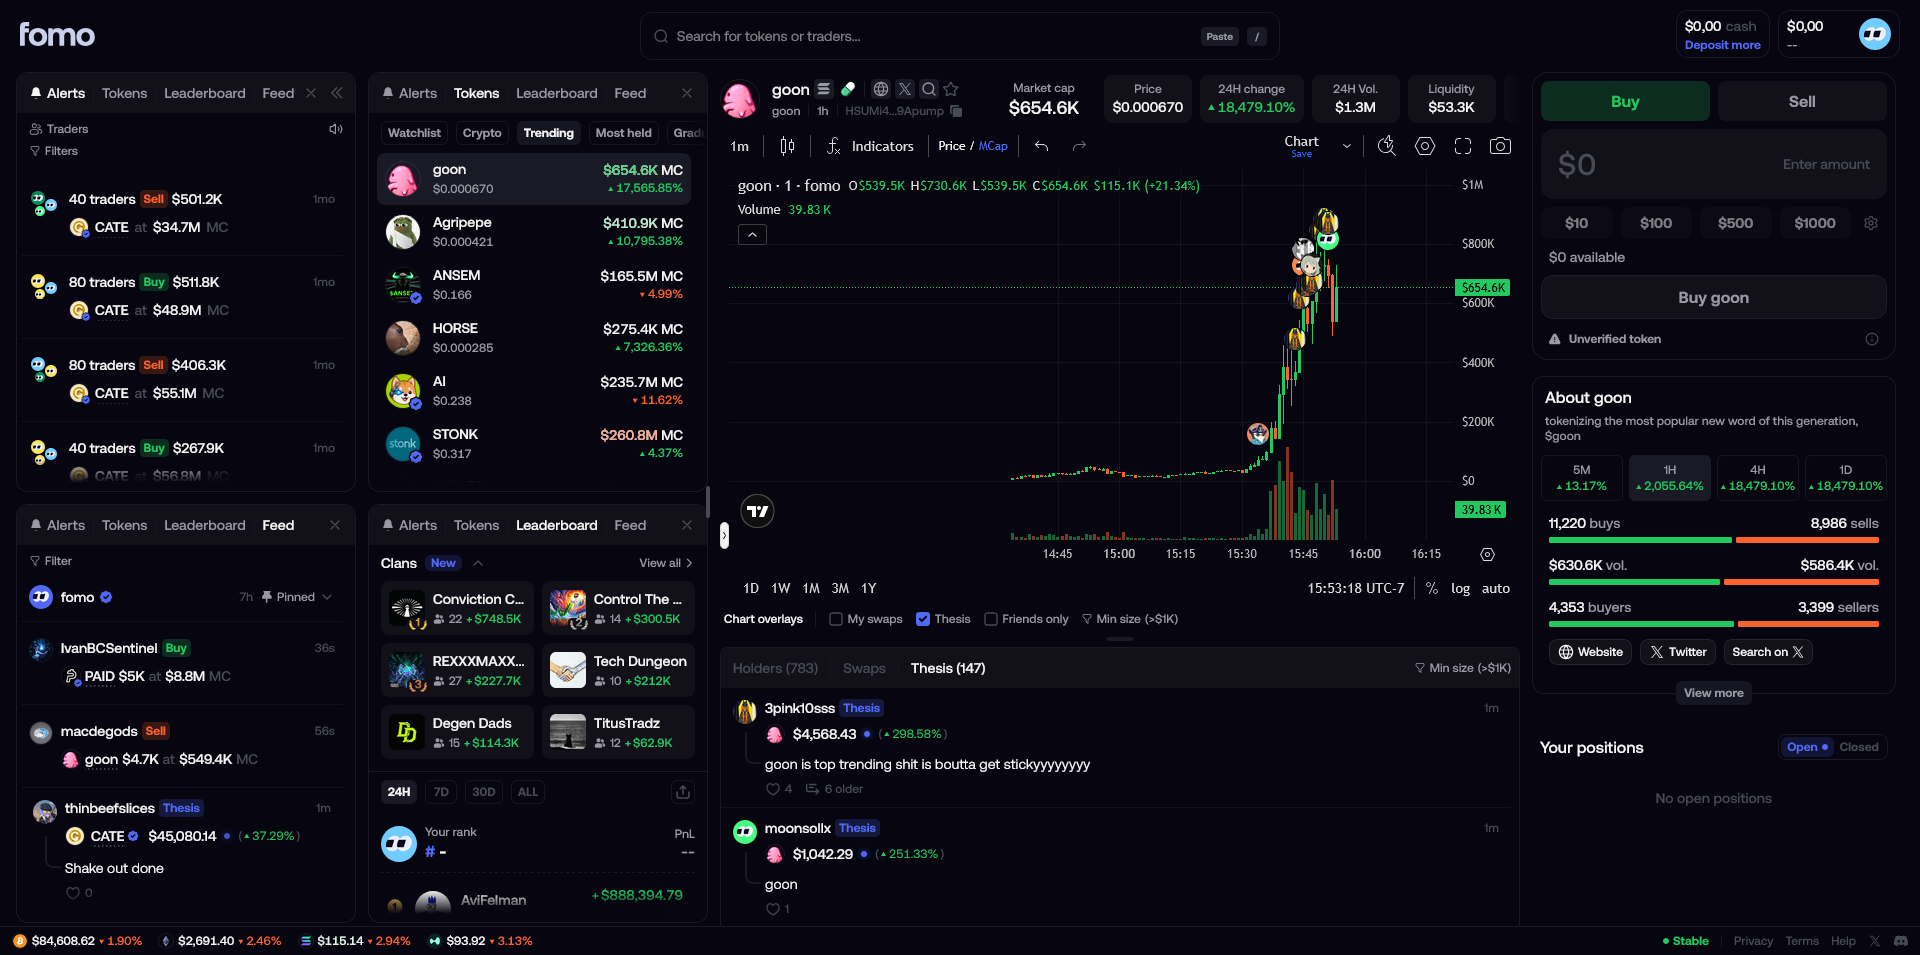Collapse the left alerts panel
The height and width of the screenshot is (955, 1920).
coord(337,93)
